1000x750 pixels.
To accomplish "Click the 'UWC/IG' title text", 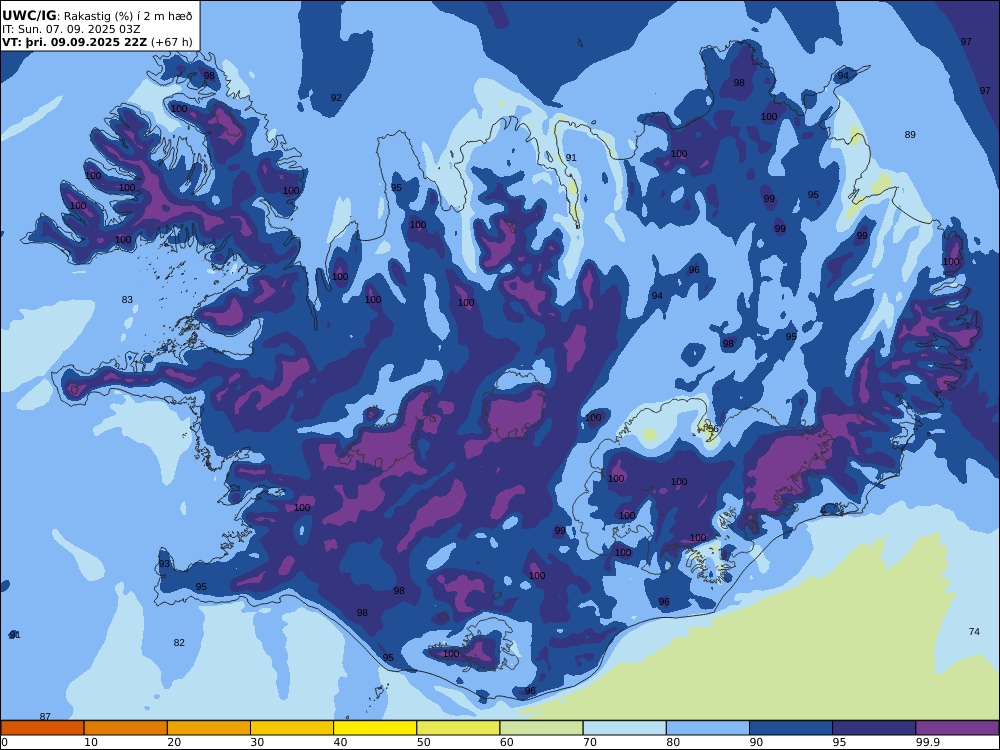I will (29, 16).
